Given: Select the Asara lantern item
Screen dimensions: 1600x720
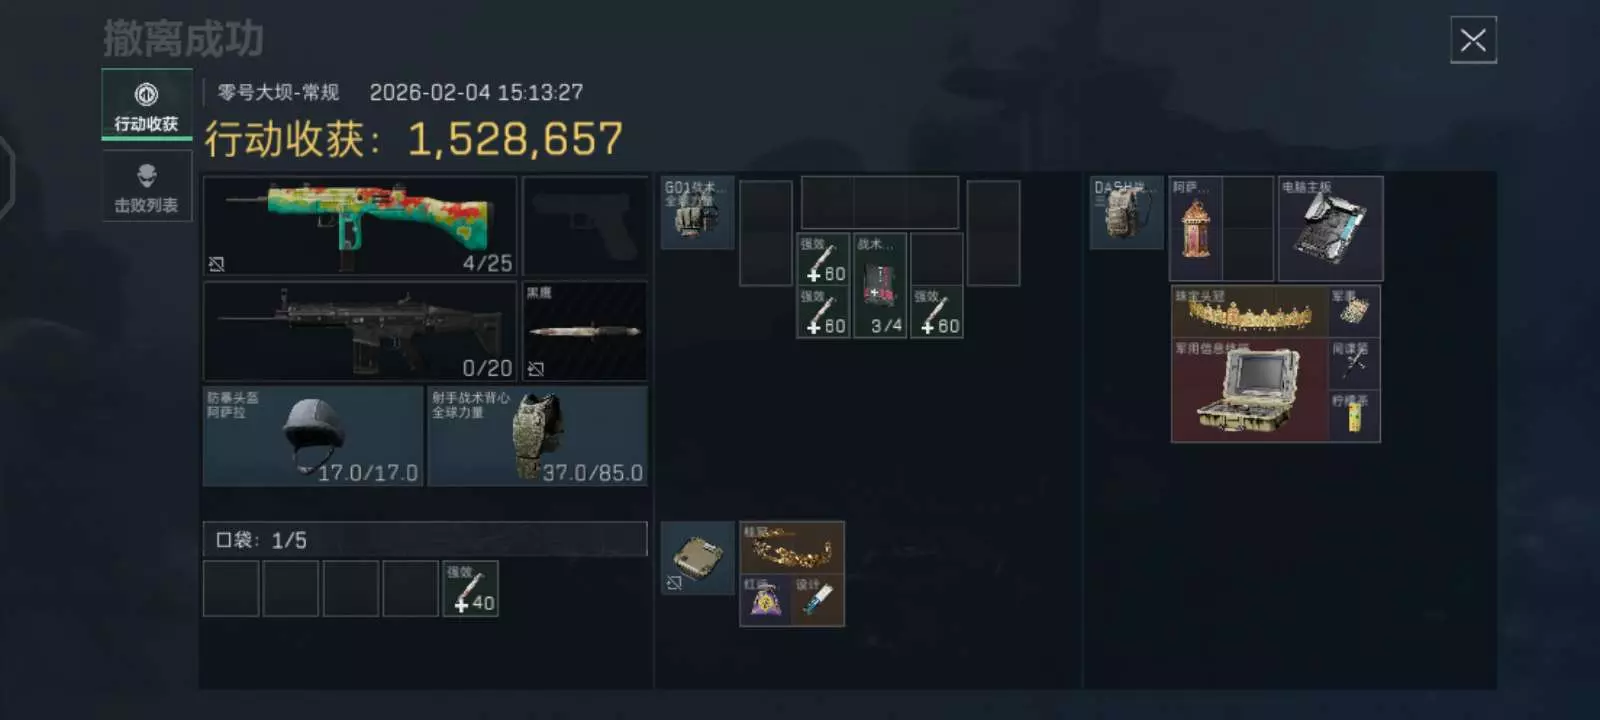Looking at the screenshot, I should [x=1196, y=228].
